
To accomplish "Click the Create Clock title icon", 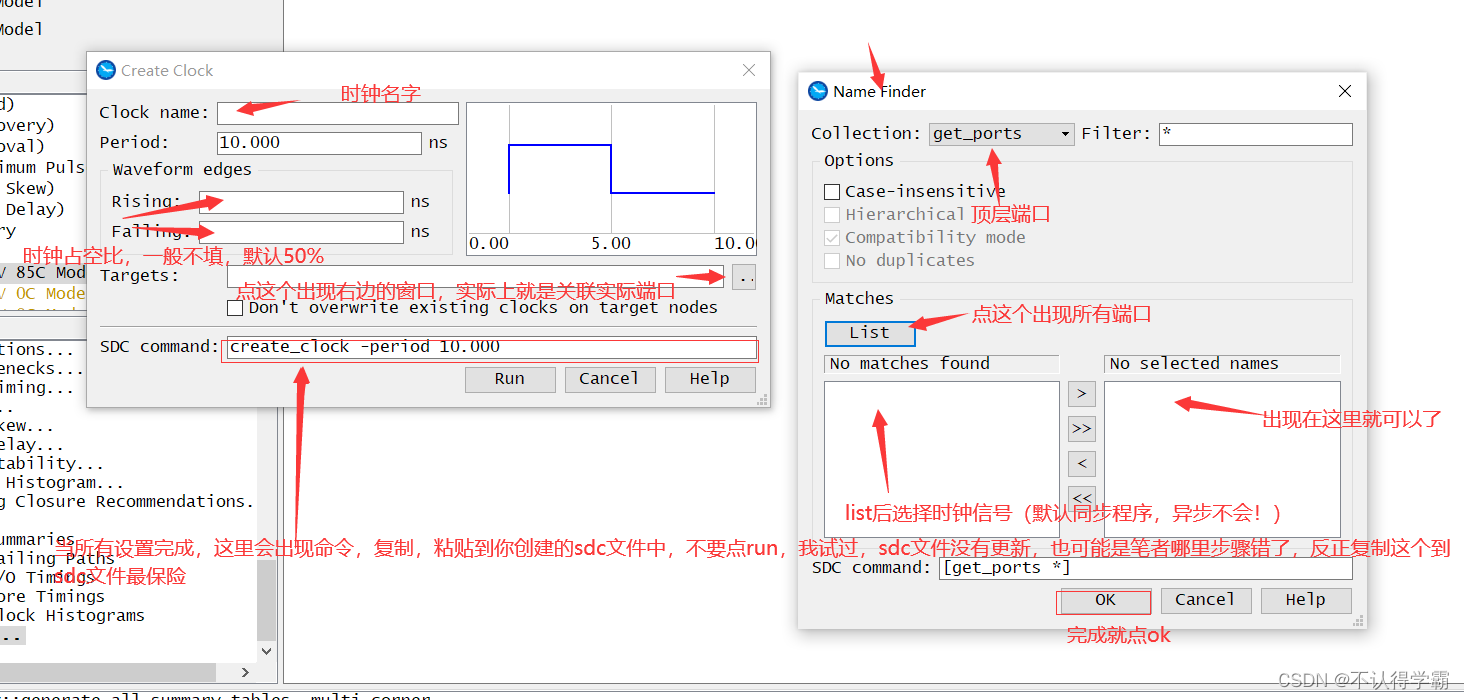I will pos(106,70).
